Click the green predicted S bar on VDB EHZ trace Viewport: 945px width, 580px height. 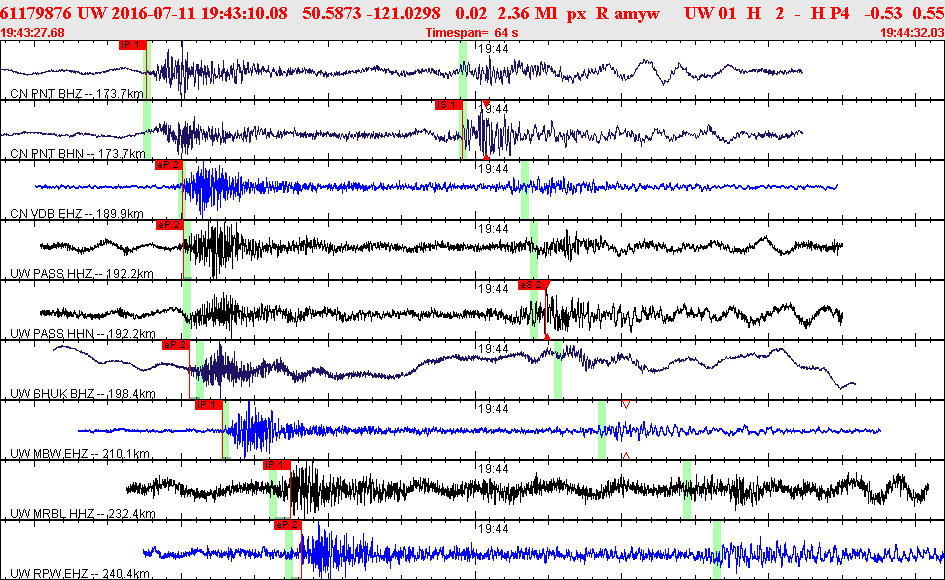(x=525, y=190)
